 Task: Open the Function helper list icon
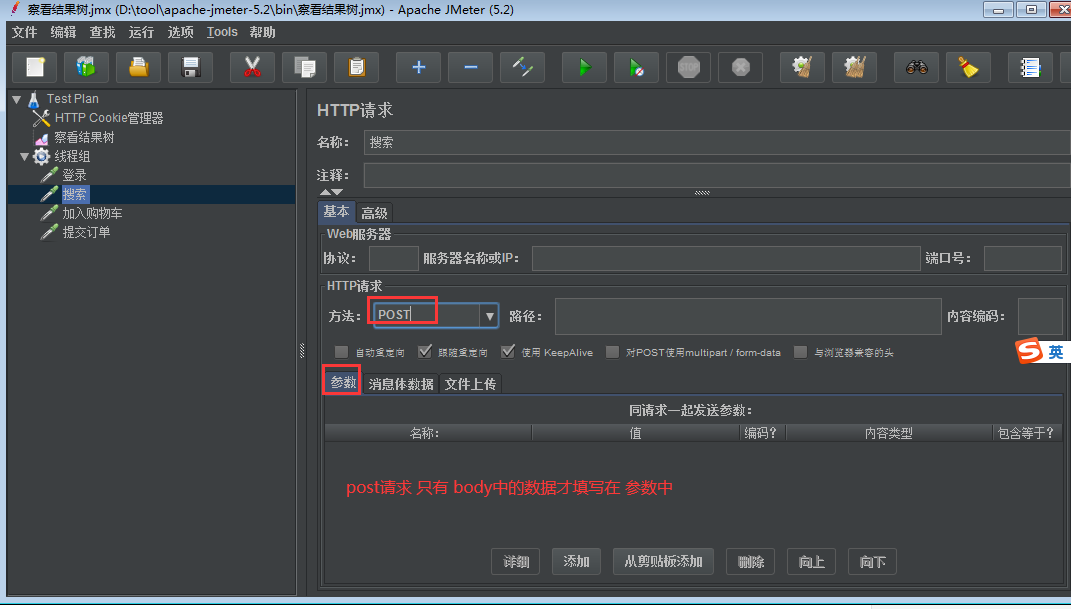click(1030, 67)
